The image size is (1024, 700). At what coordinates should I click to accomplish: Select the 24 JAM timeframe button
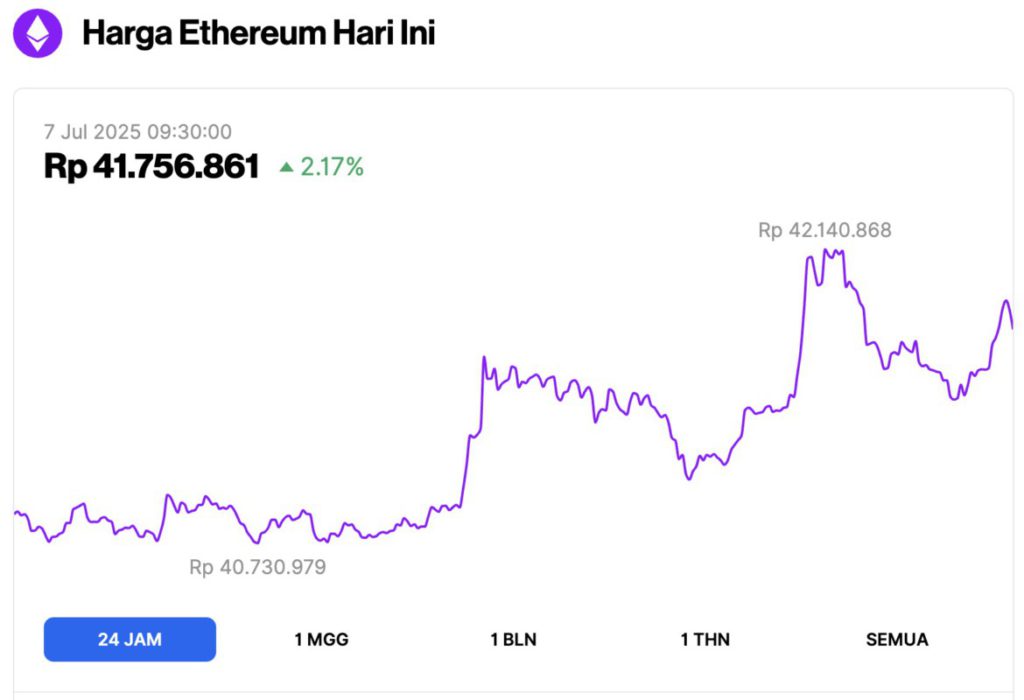130,639
